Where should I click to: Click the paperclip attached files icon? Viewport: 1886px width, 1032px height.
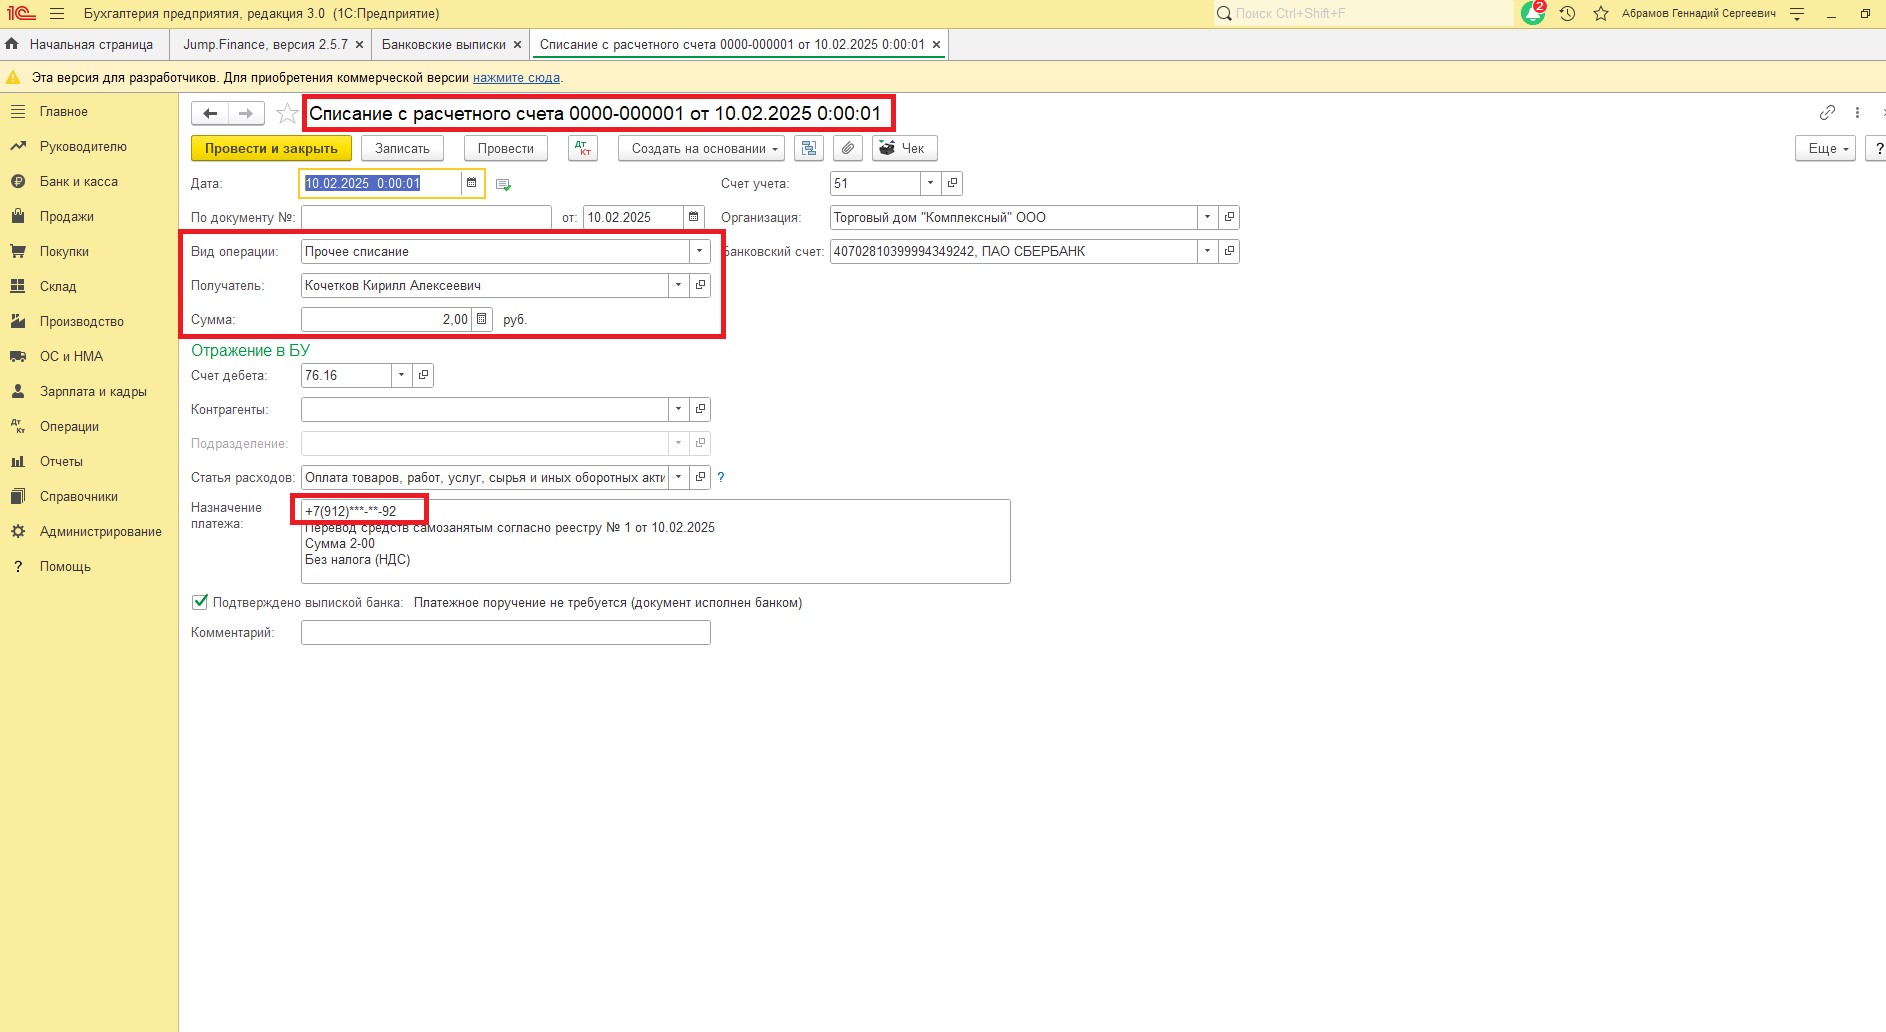pyautogui.click(x=847, y=148)
